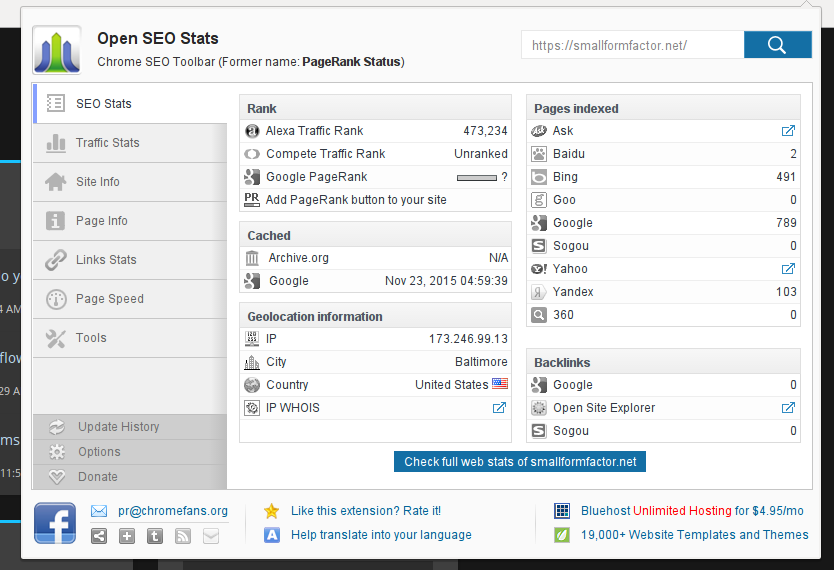Click the IP address 173.246.99.13
Viewport: 834px width, 570px height.
point(468,339)
